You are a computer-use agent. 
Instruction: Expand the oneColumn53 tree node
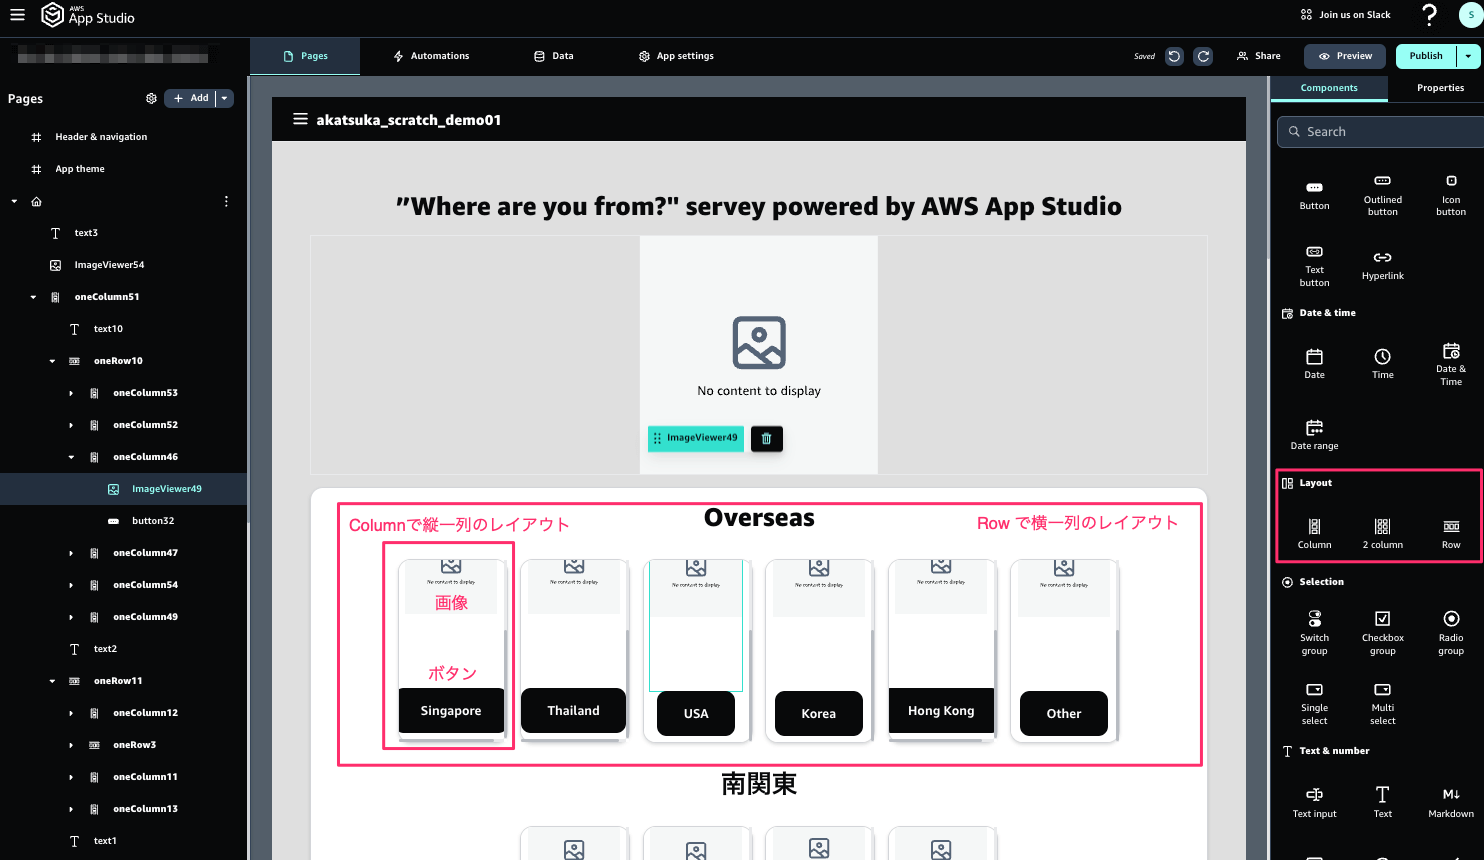71,393
